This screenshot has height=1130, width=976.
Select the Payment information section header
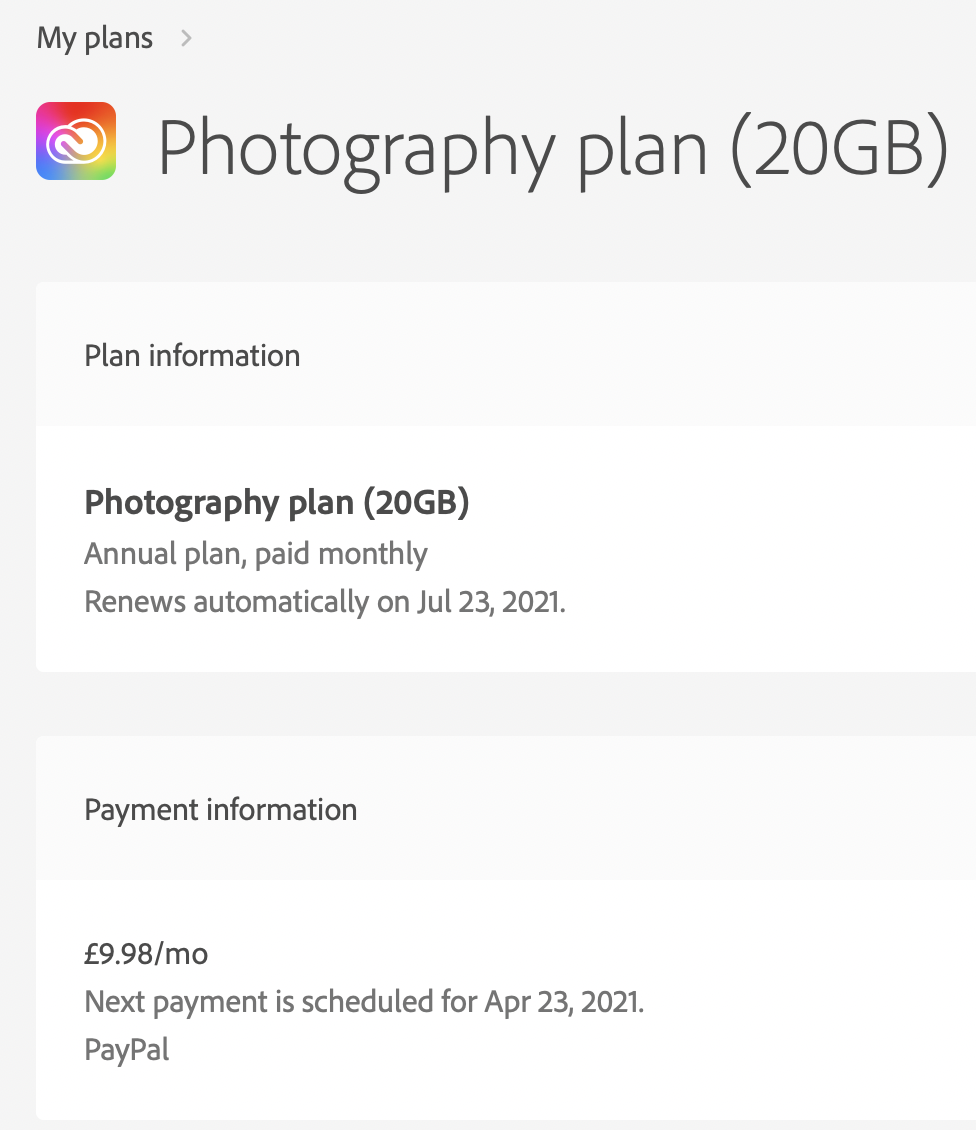tap(220, 809)
